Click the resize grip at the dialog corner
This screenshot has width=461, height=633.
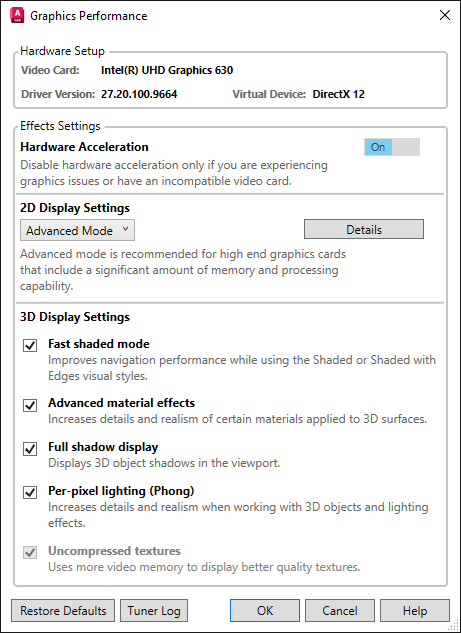coord(454,626)
